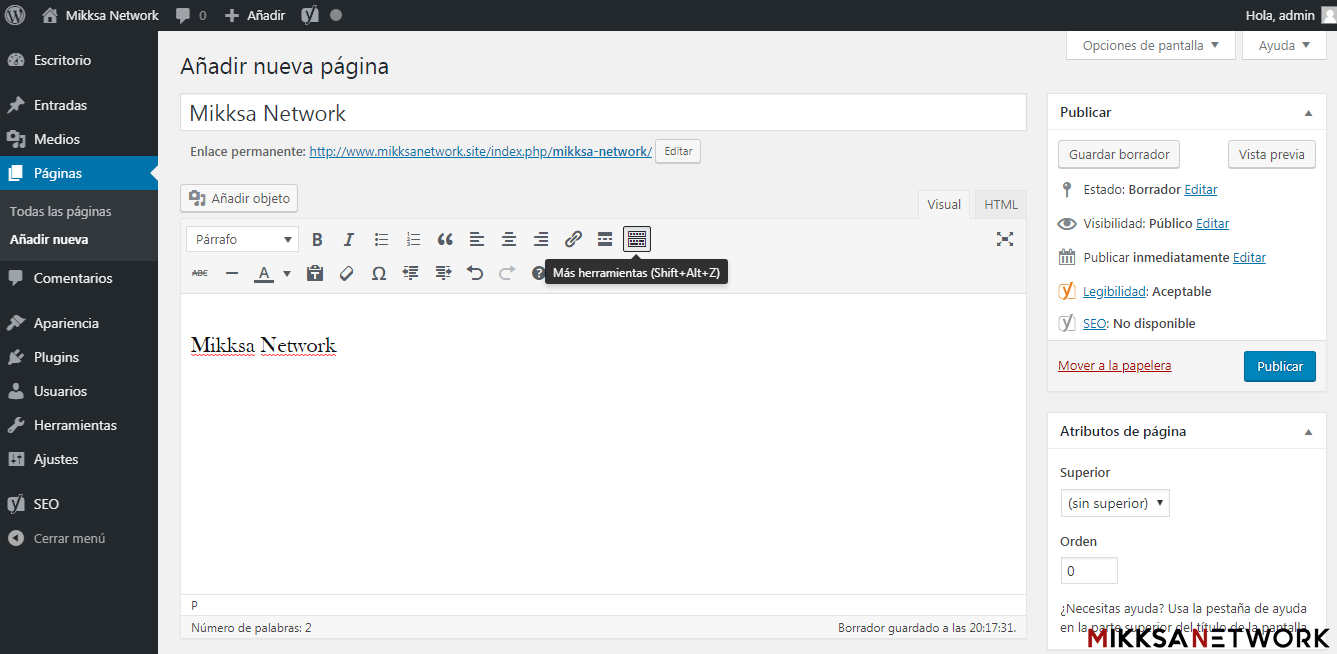Open Plugins in the sidebar menu
This screenshot has height=654, width=1337.
point(56,357)
